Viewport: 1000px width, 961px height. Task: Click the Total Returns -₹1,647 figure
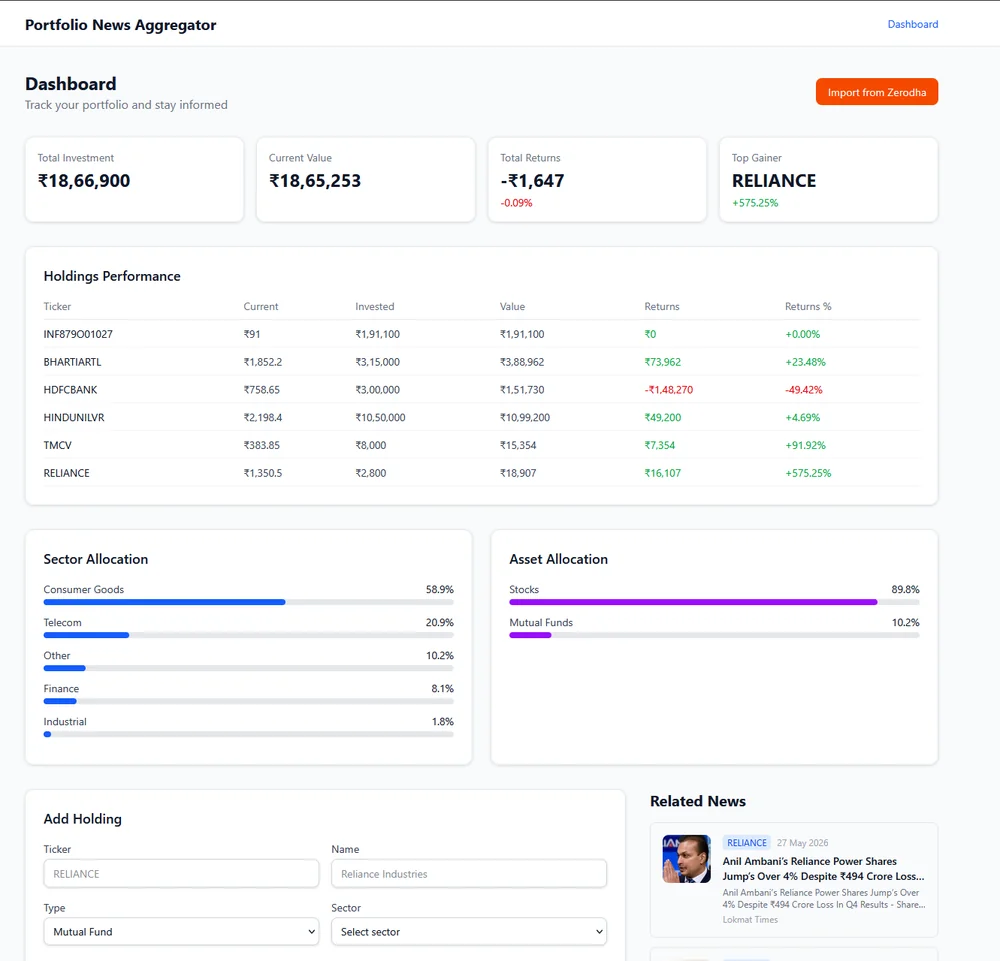click(532, 181)
